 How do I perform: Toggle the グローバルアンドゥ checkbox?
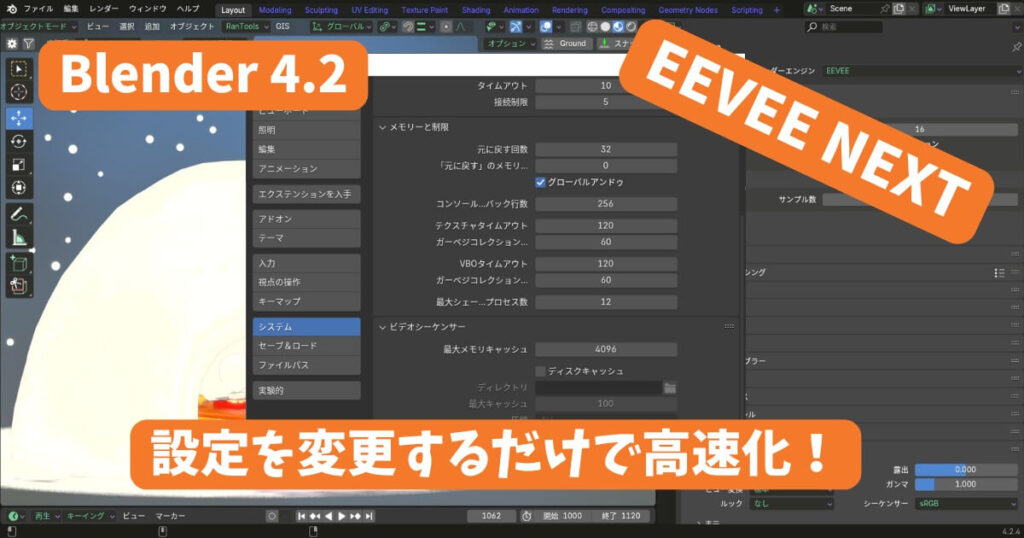click(x=540, y=182)
